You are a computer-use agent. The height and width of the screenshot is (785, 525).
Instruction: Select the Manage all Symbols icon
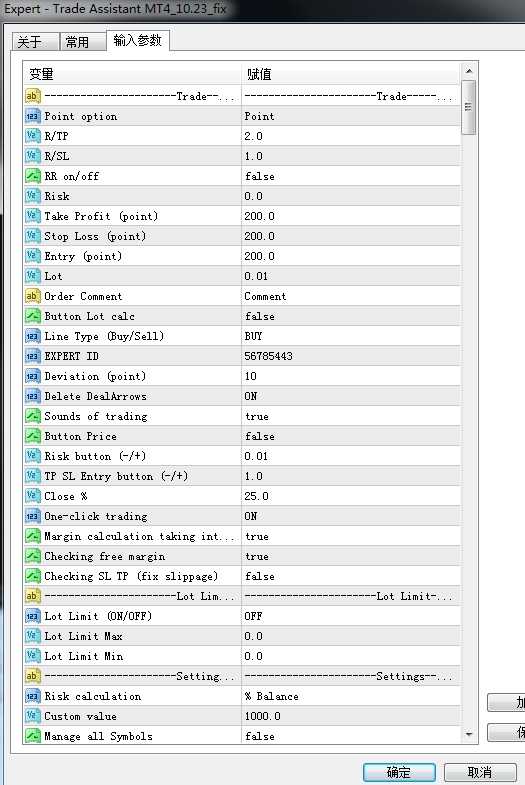coord(33,736)
